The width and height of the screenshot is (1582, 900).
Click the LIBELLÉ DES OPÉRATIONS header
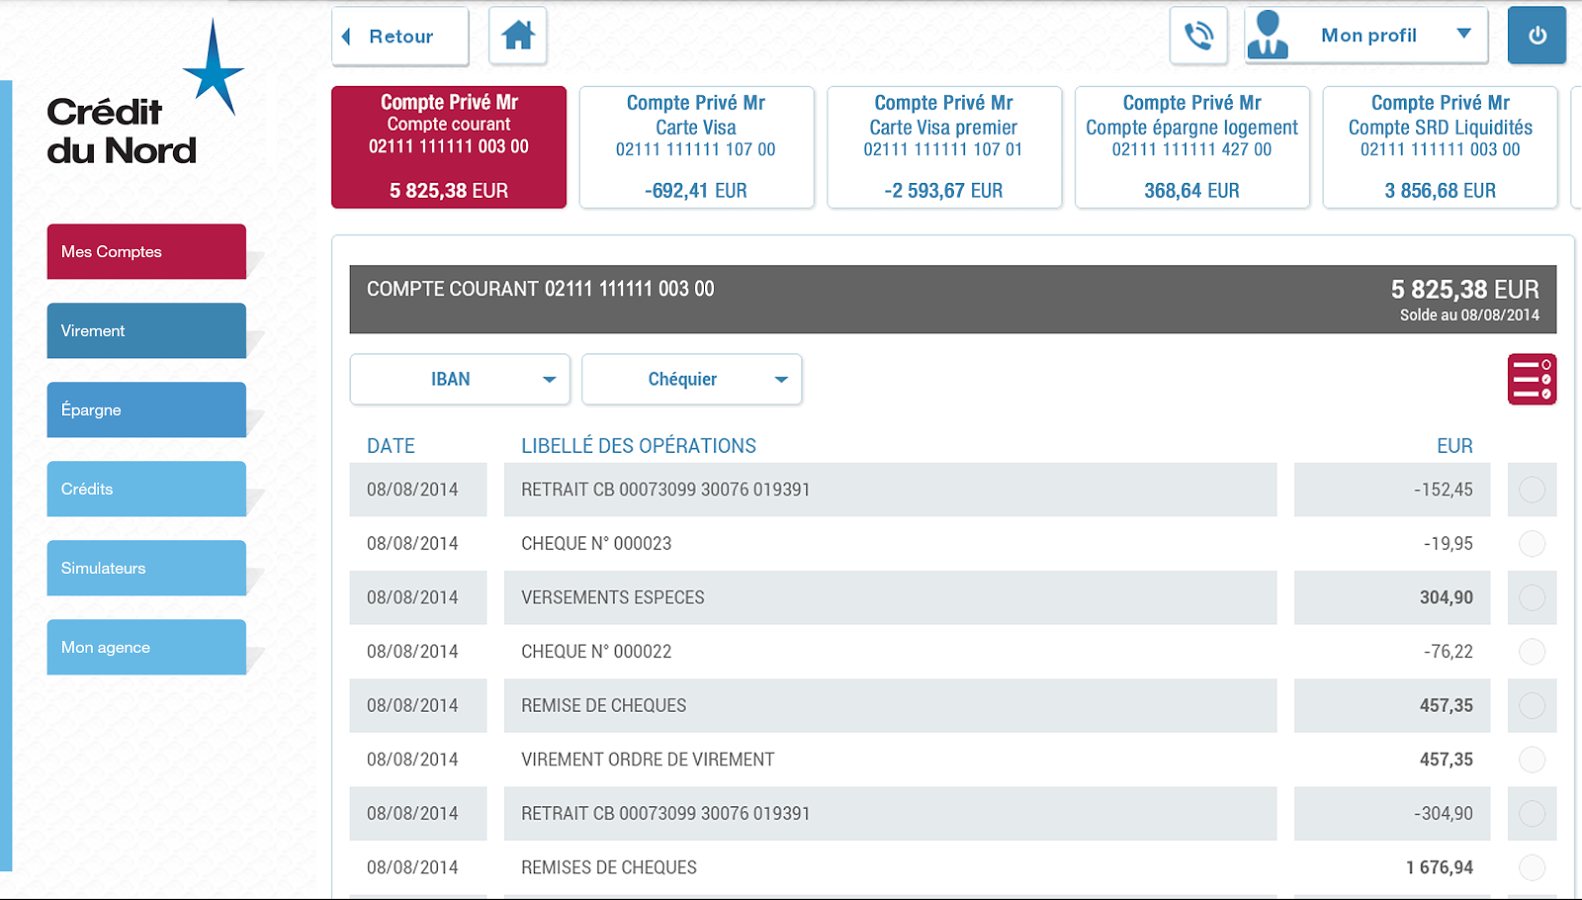point(638,446)
